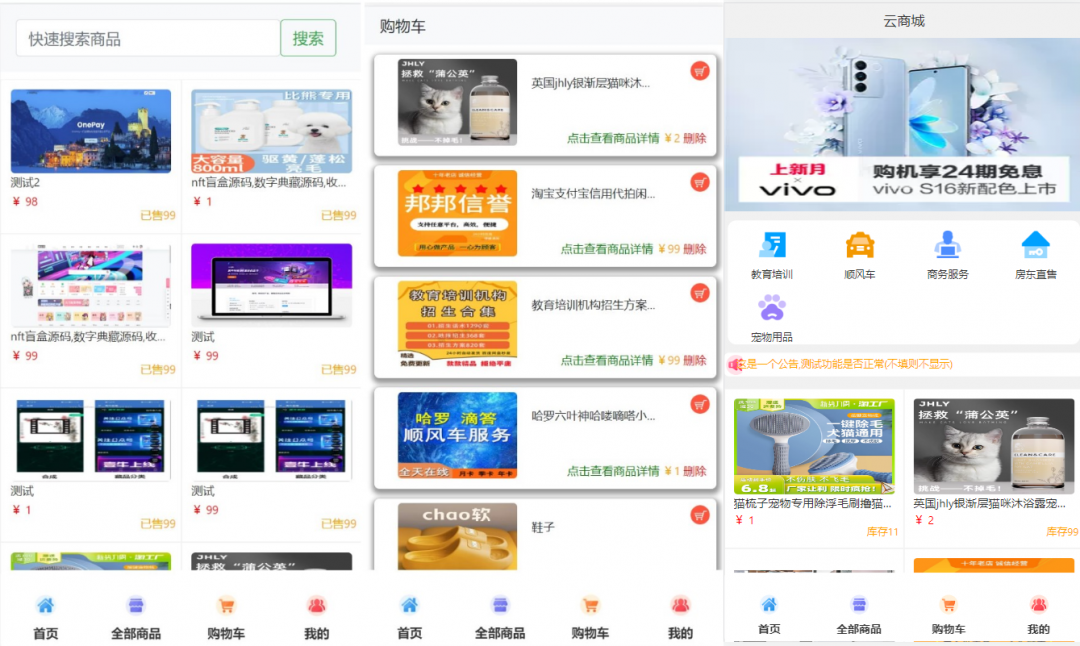The width and height of the screenshot is (1080, 646).
Task: Open the 教育培训 category icon
Action: (771, 246)
